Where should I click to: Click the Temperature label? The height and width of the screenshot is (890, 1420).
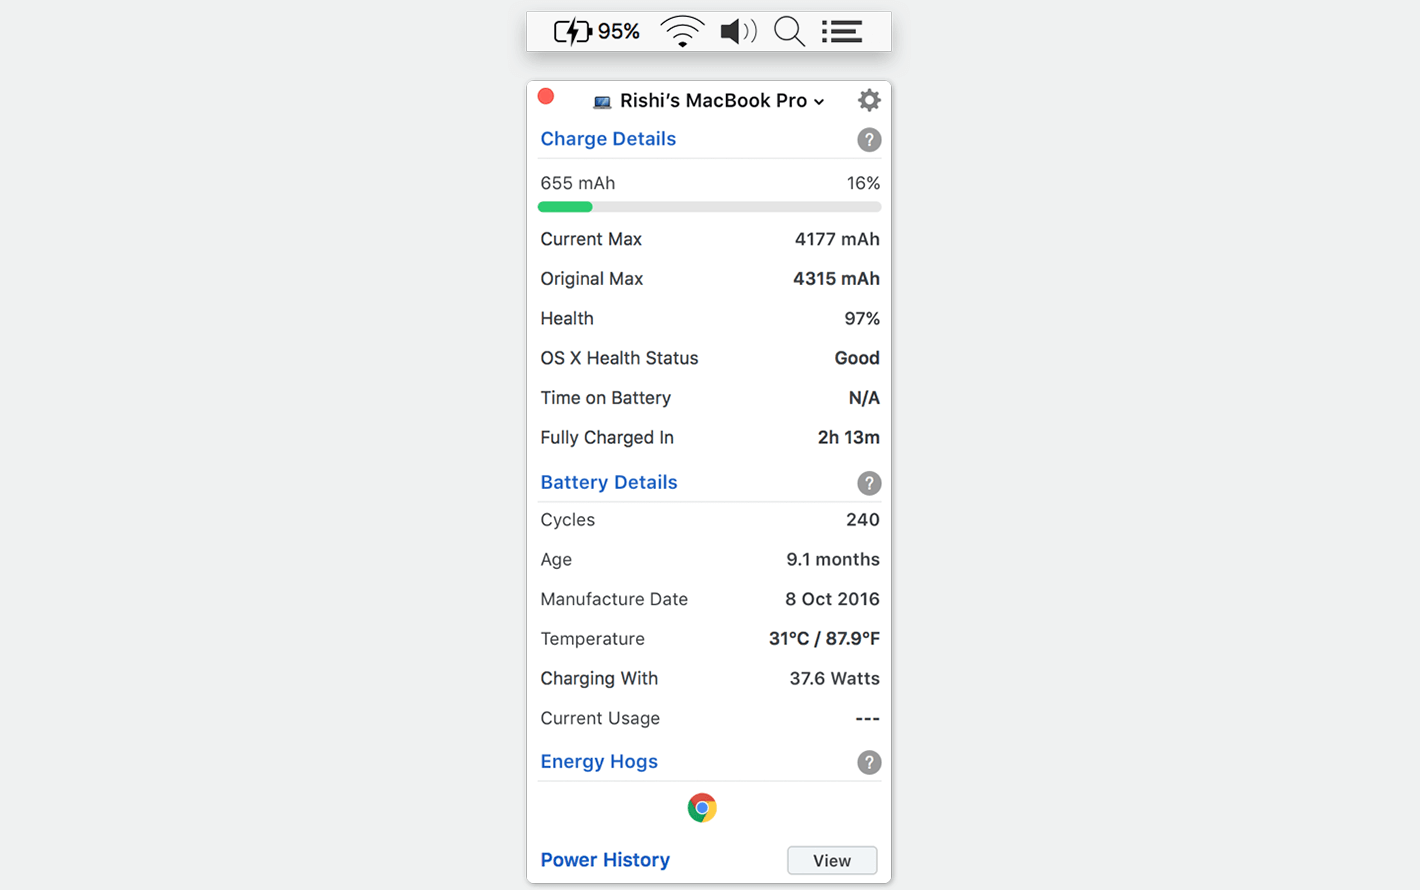pyautogui.click(x=592, y=639)
